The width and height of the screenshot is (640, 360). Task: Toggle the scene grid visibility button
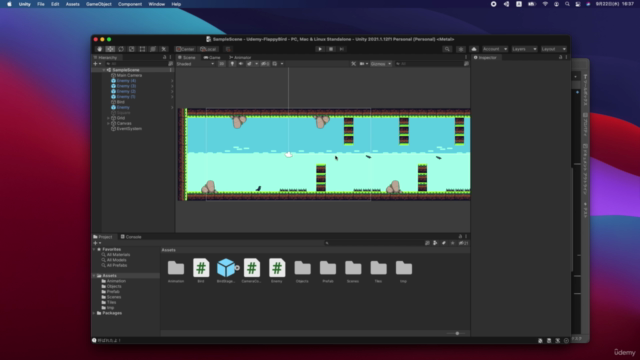pos(275,64)
